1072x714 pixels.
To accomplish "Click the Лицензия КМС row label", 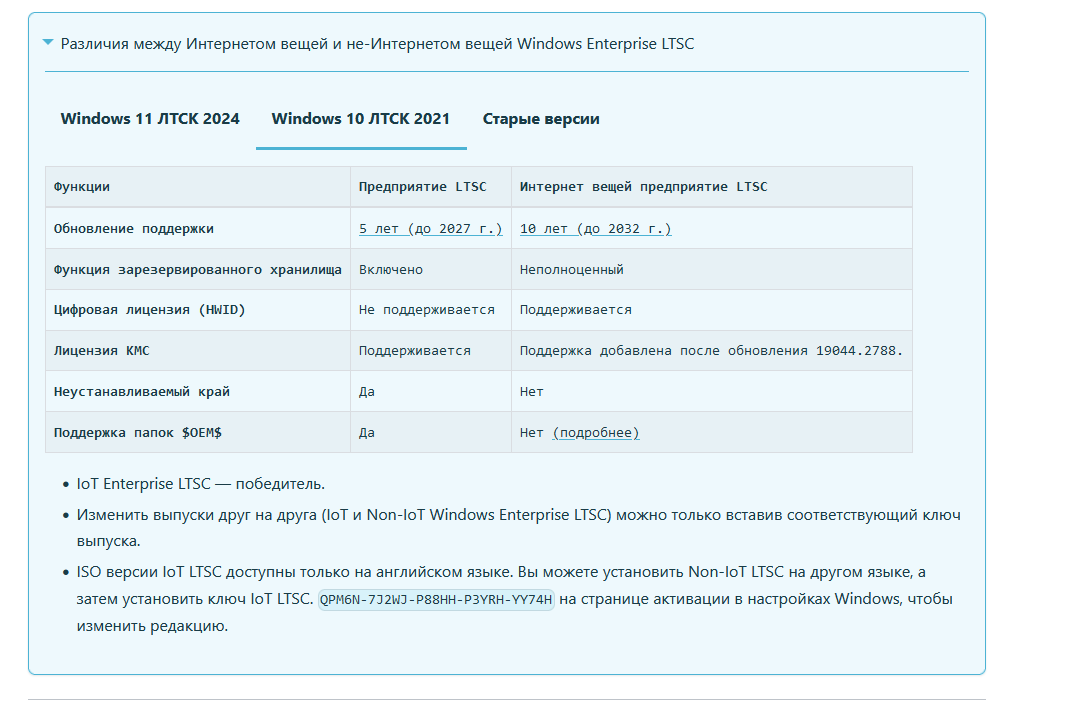I will 101,351.
